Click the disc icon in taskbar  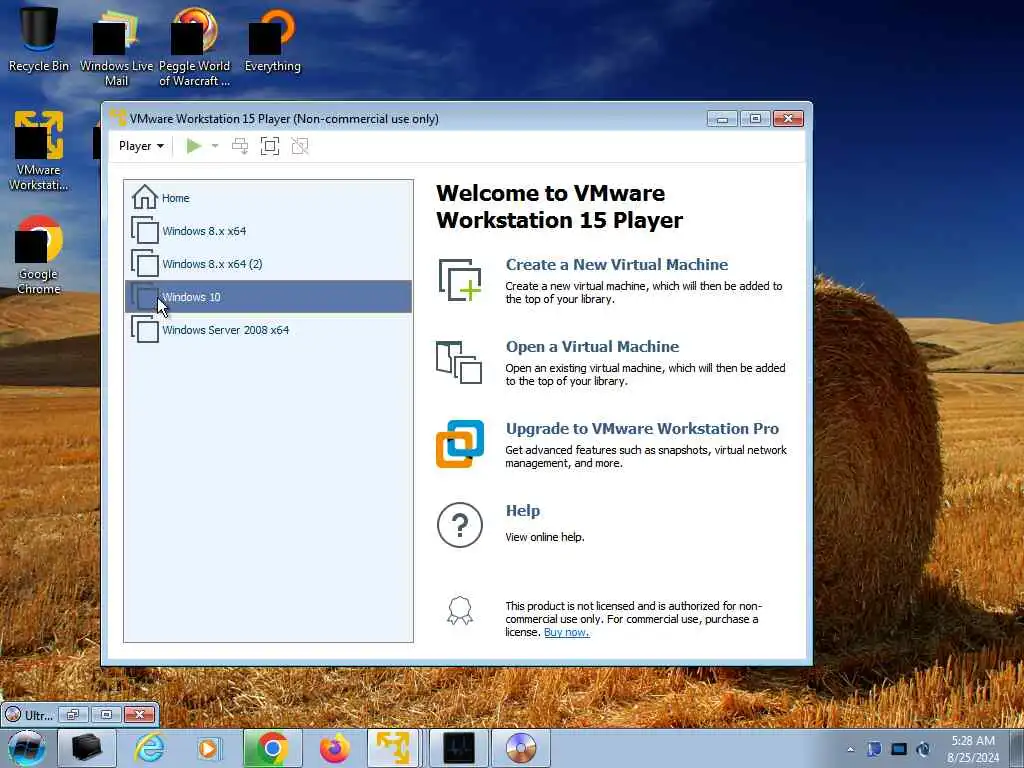pyautogui.click(x=520, y=748)
